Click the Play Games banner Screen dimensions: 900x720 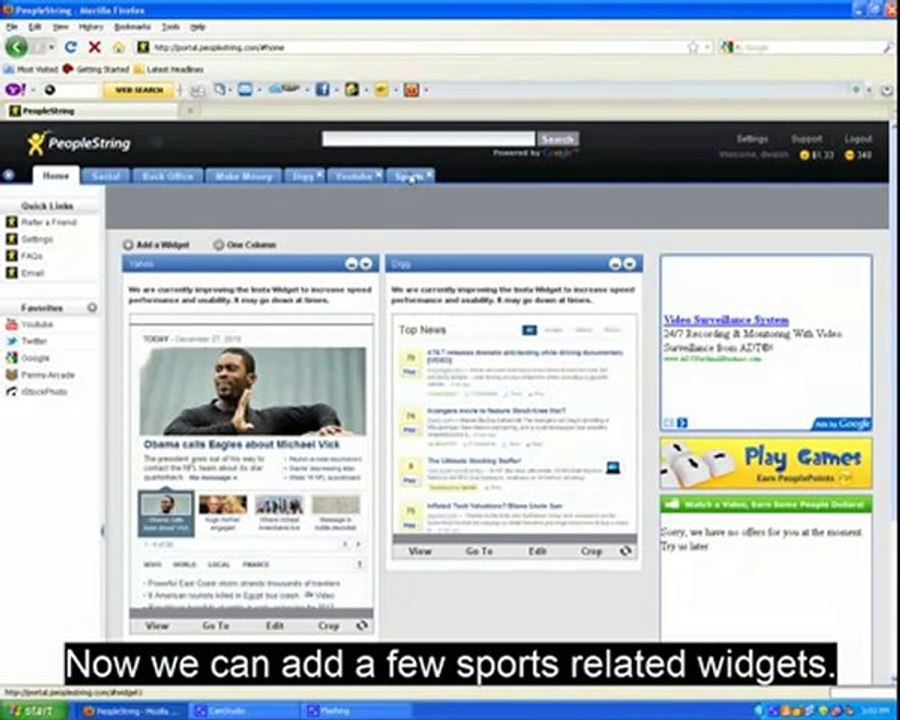766,463
